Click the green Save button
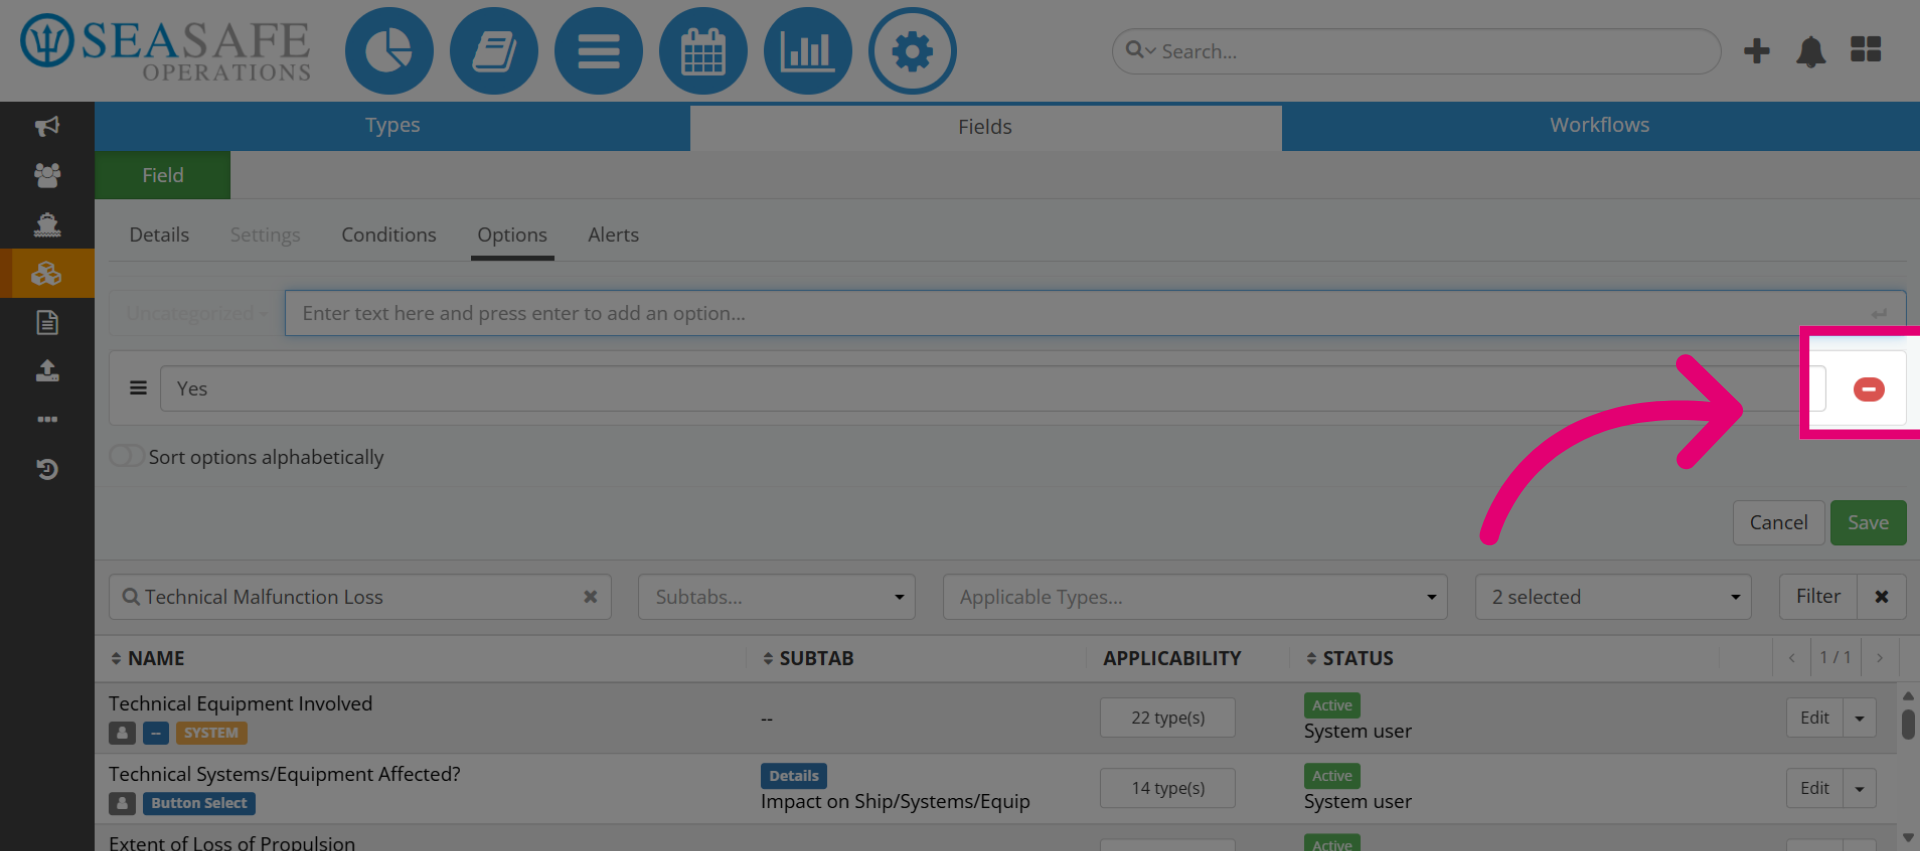 click(x=1868, y=523)
